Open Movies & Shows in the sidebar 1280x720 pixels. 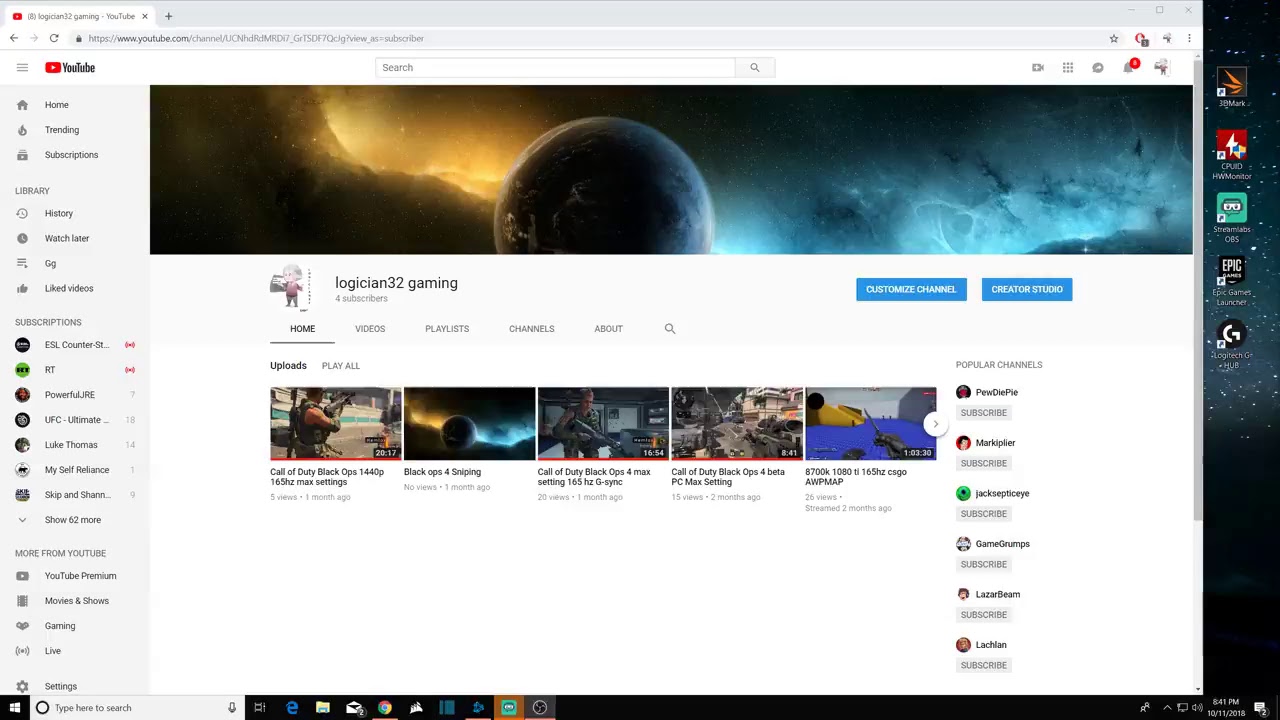tap(75, 601)
